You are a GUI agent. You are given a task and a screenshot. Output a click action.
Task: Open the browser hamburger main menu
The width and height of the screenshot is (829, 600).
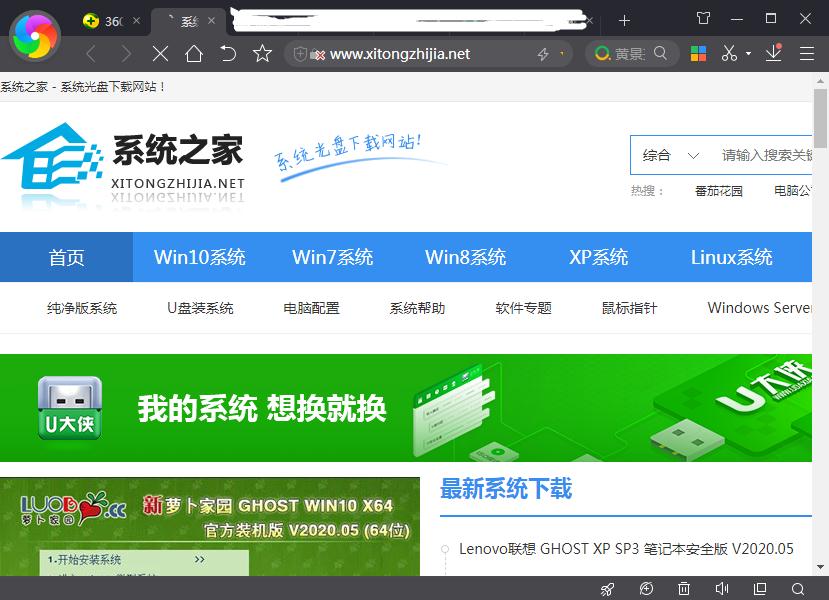(x=804, y=53)
